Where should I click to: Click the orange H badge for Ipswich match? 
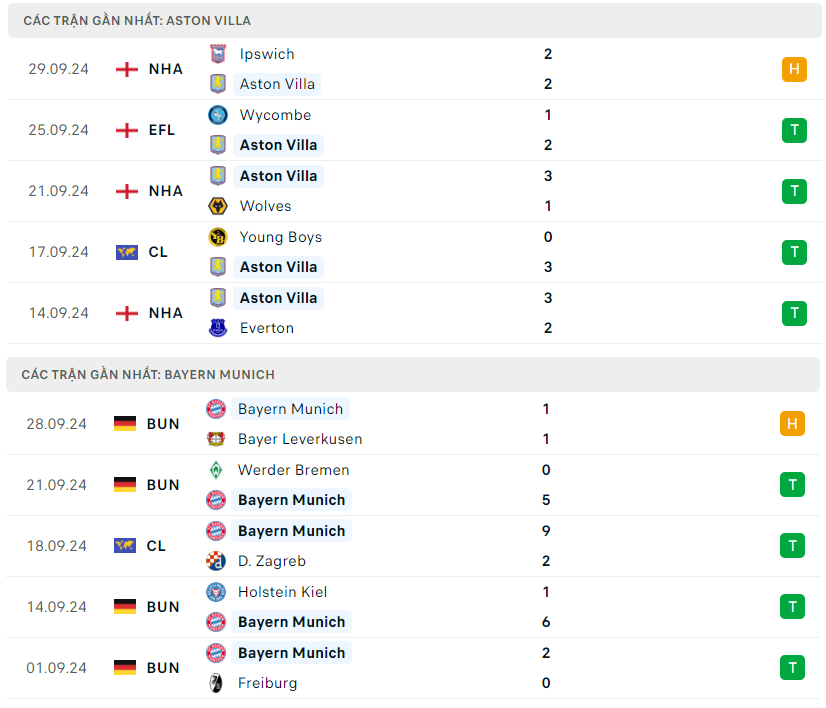point(794,69)
